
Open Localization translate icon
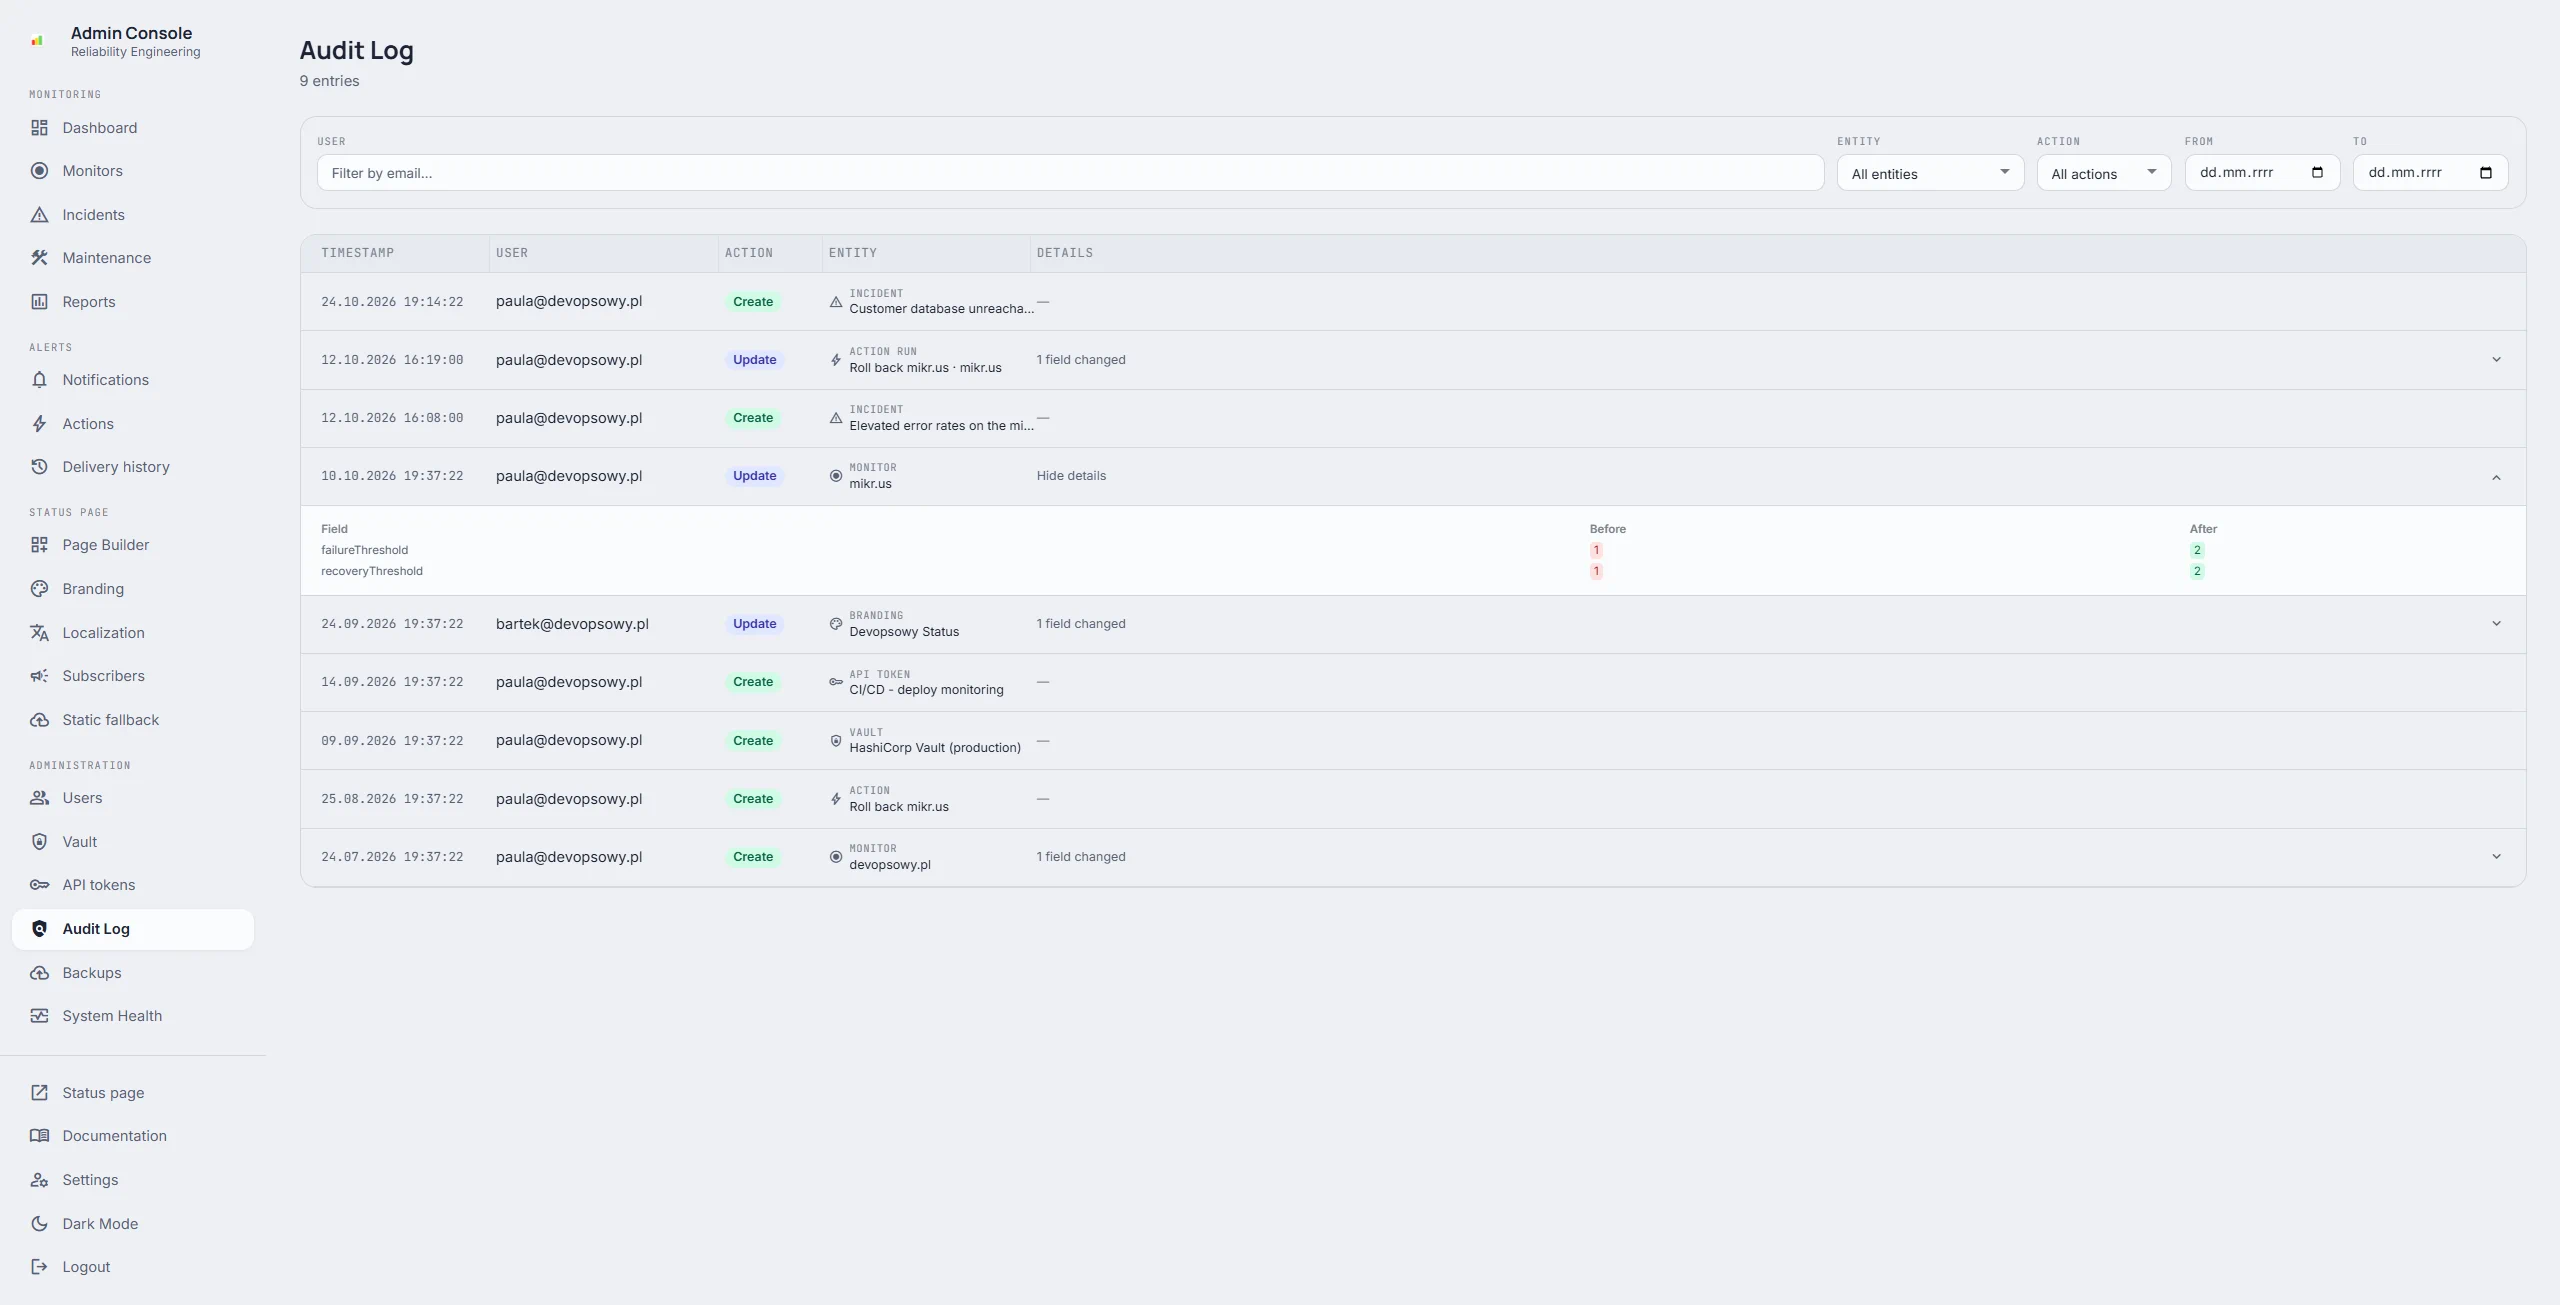pos(39,633)
